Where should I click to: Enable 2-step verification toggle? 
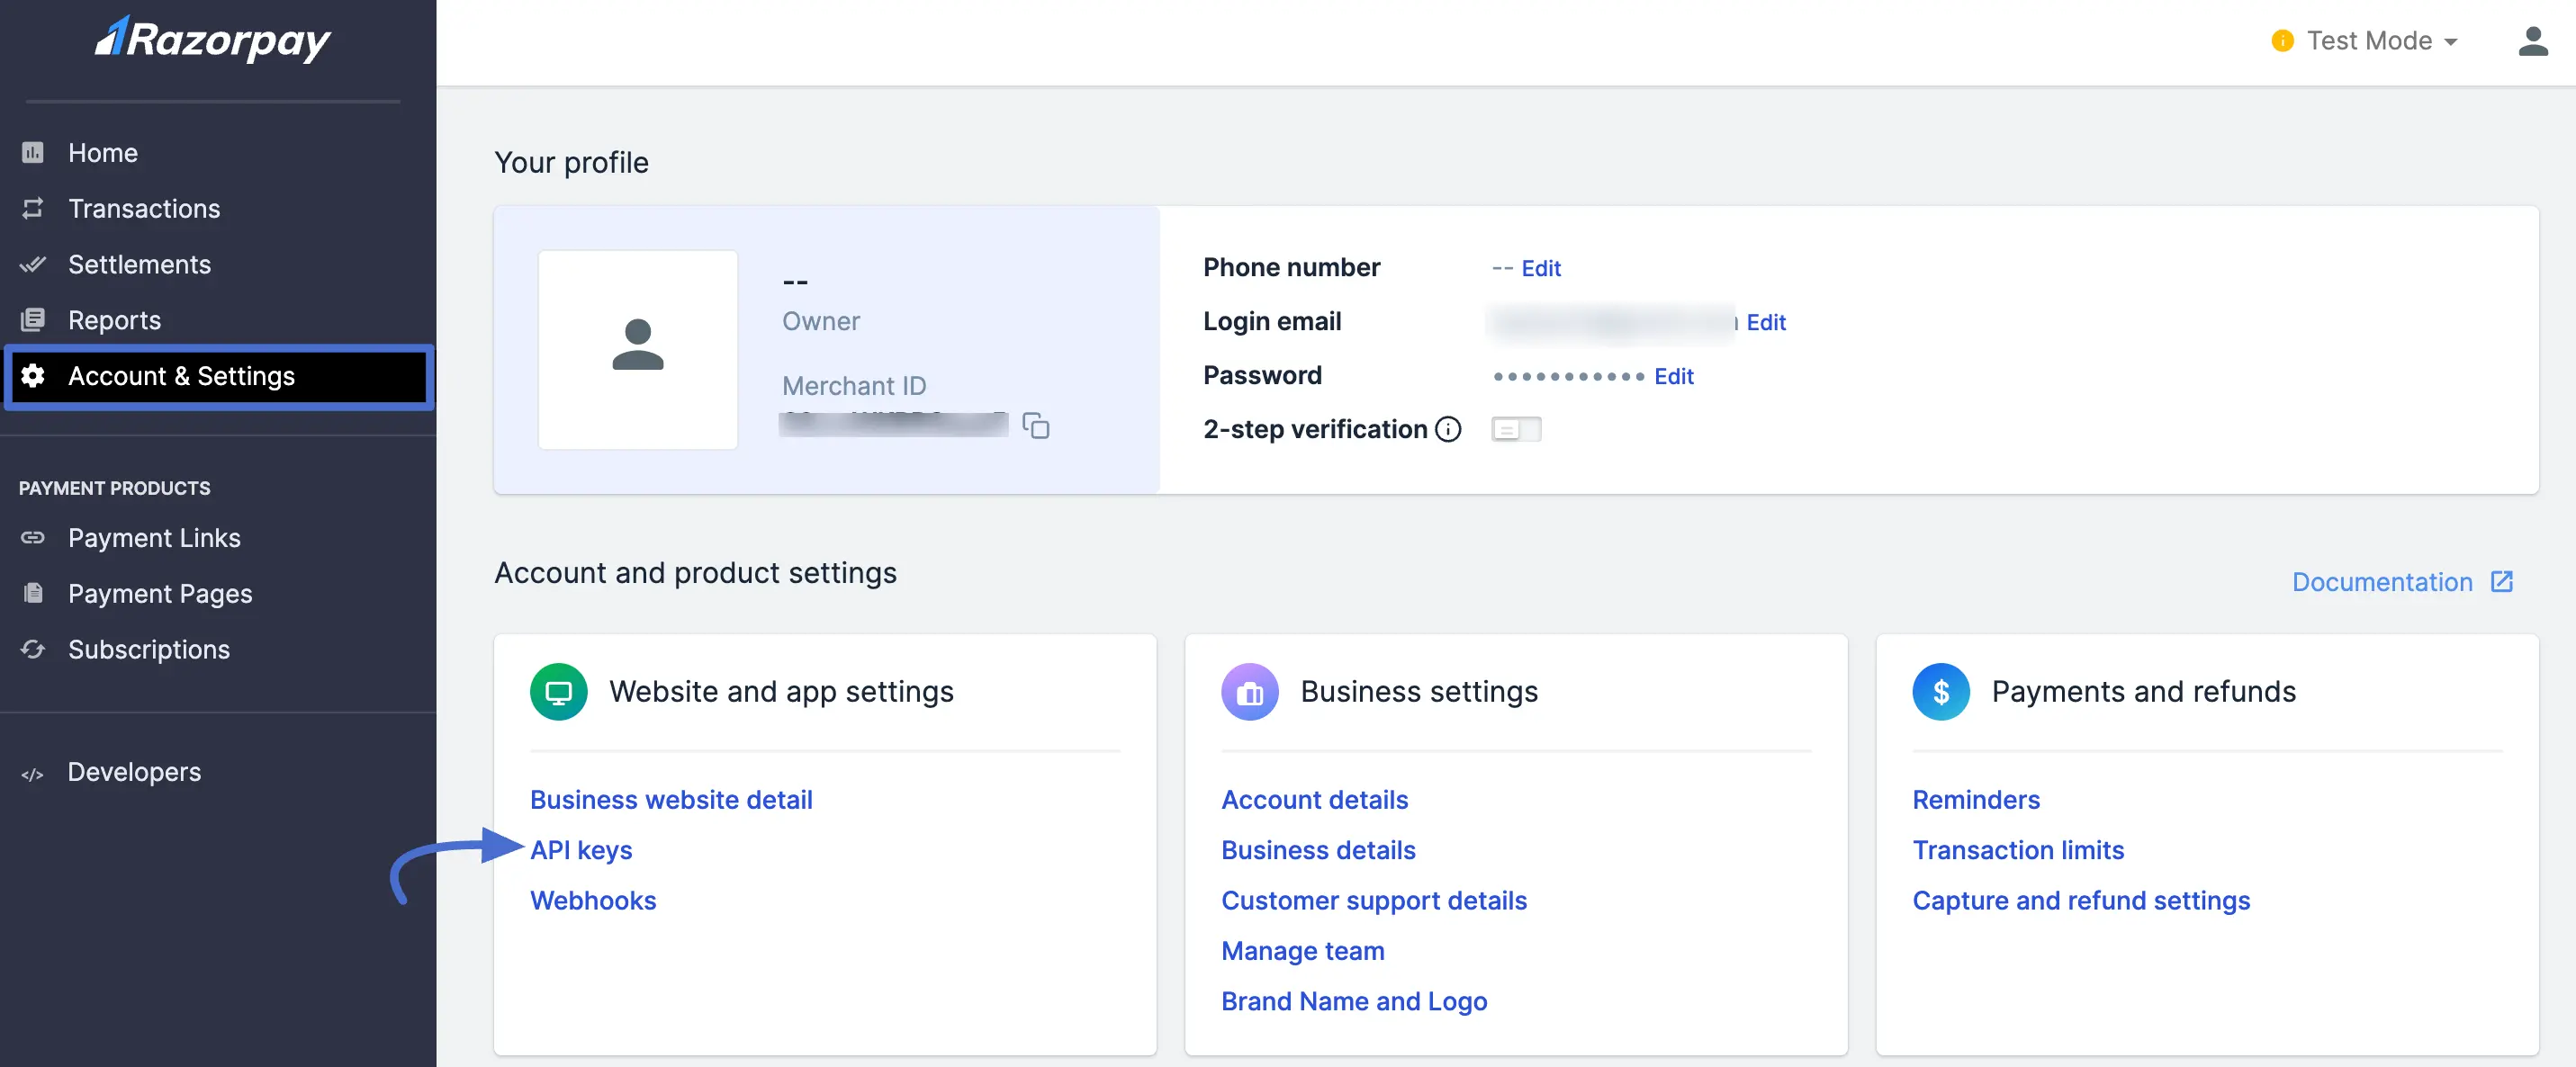(x=1515, y=429)
